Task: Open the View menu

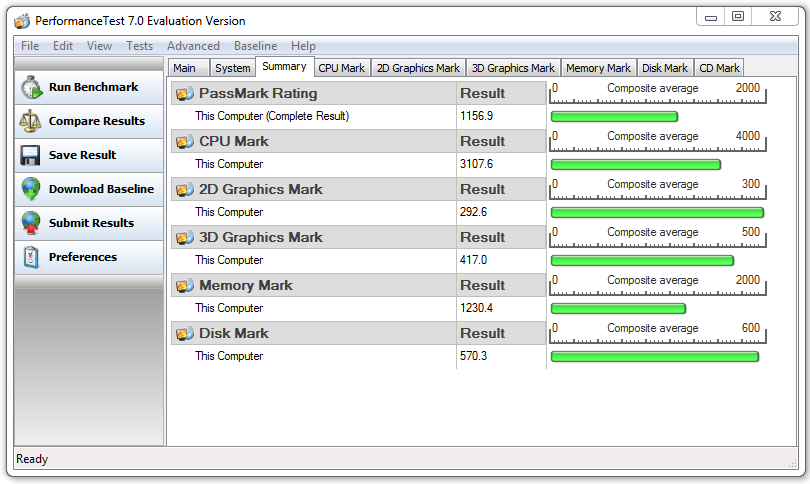Action: tap(99, 46)
